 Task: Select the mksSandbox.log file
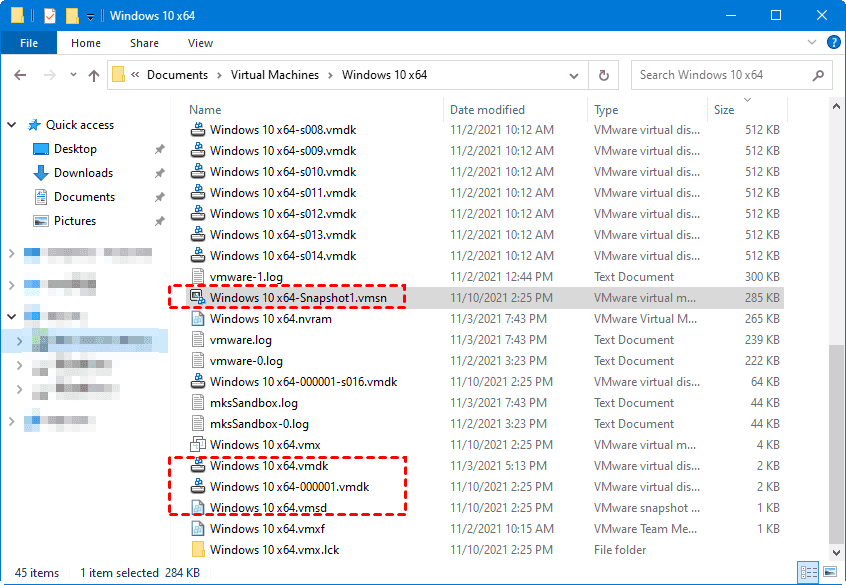point(254,403)
